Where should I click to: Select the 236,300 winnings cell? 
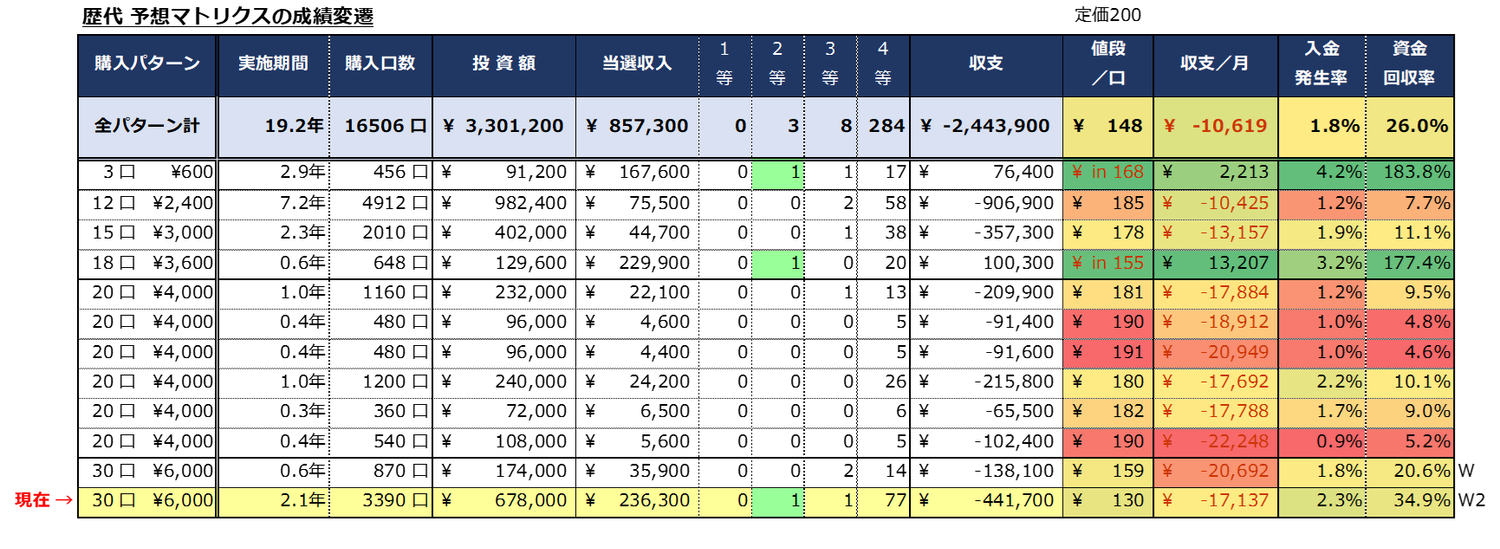(636, 502)
